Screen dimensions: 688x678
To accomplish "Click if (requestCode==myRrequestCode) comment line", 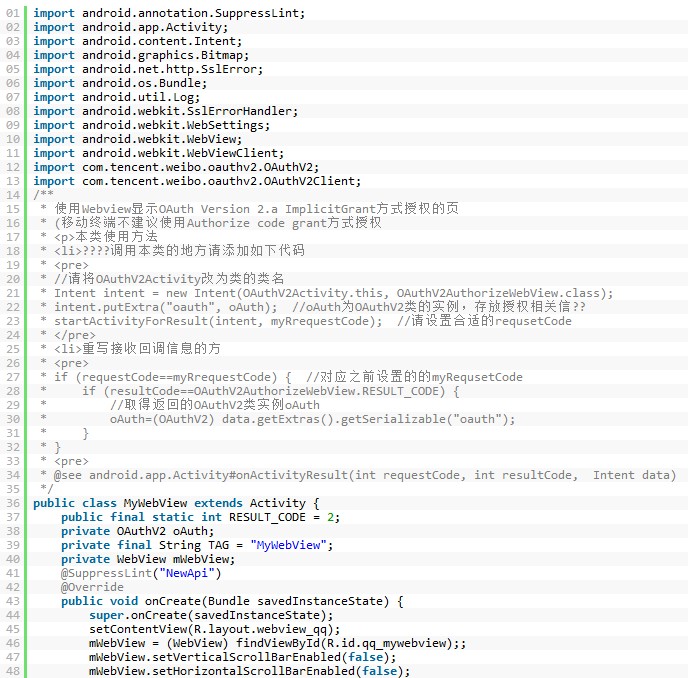I will pos(281,377).
